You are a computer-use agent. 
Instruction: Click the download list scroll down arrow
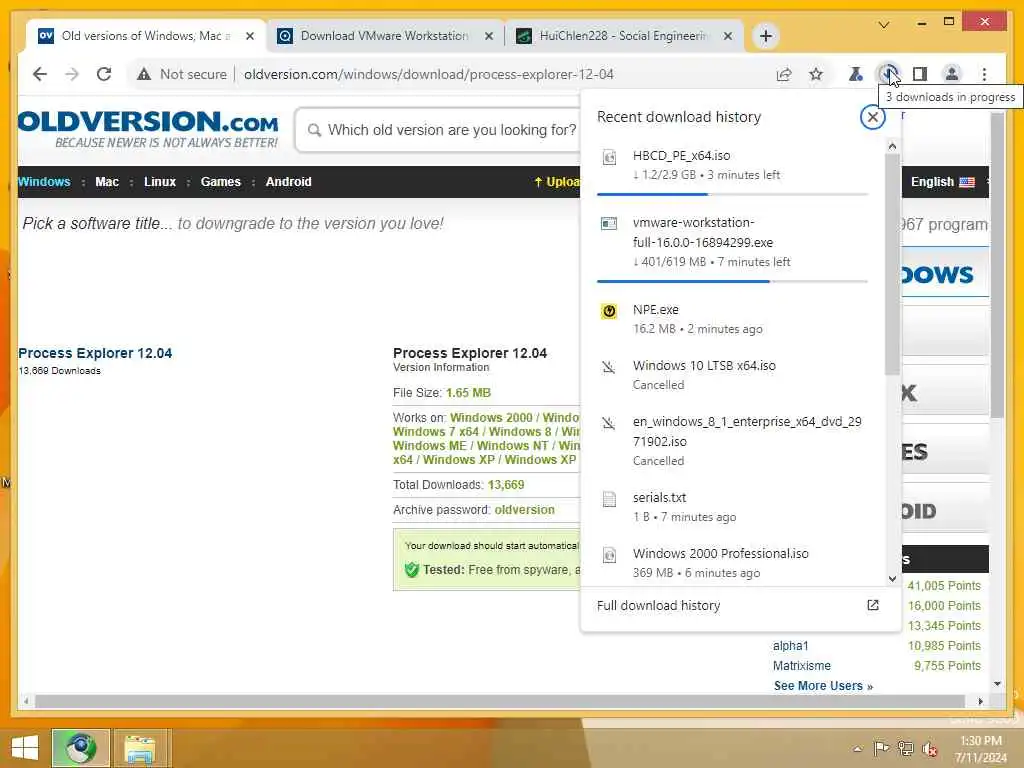(x=892, y=579)
